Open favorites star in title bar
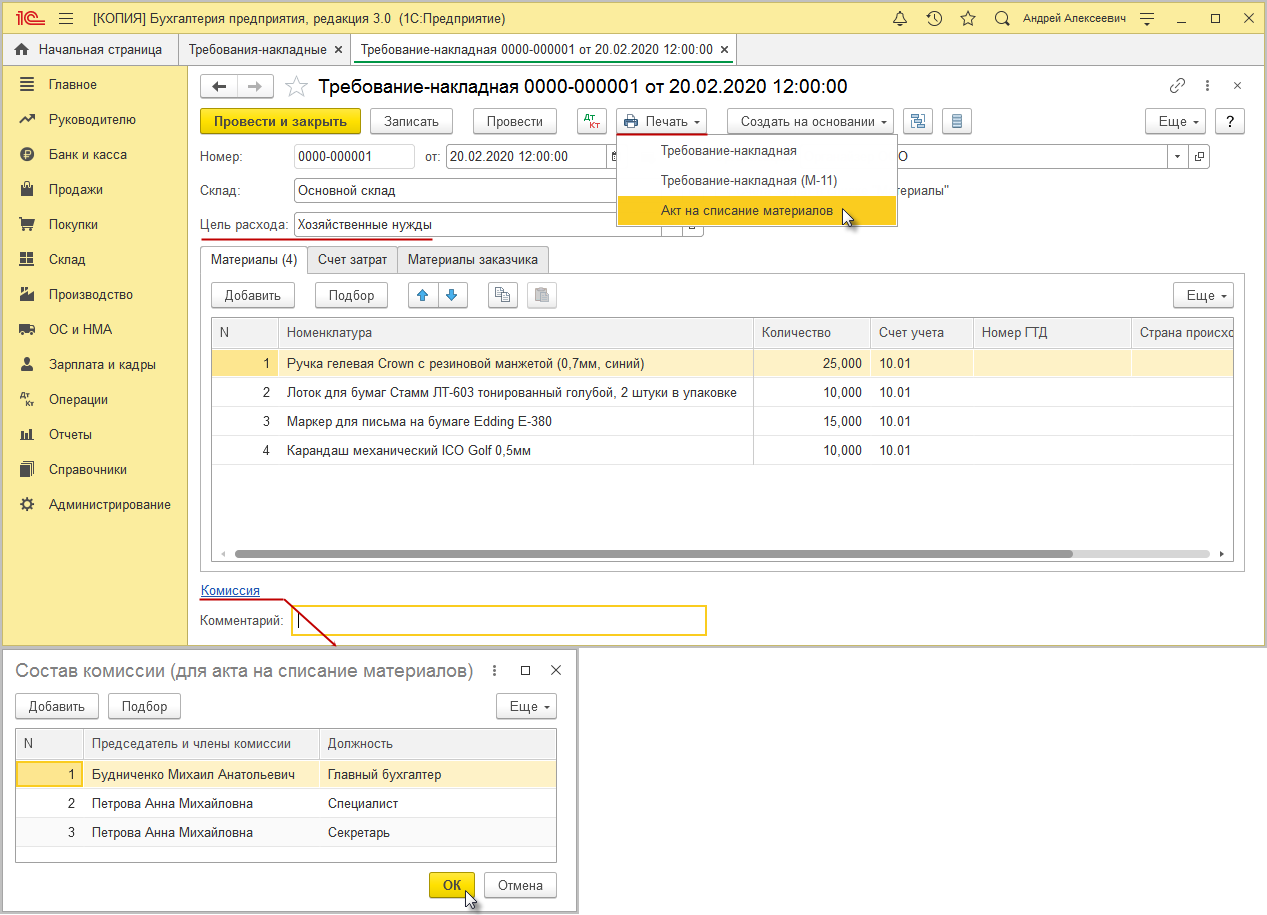The width and height of the screenshot is (1267, 915). tap(968, 19)
